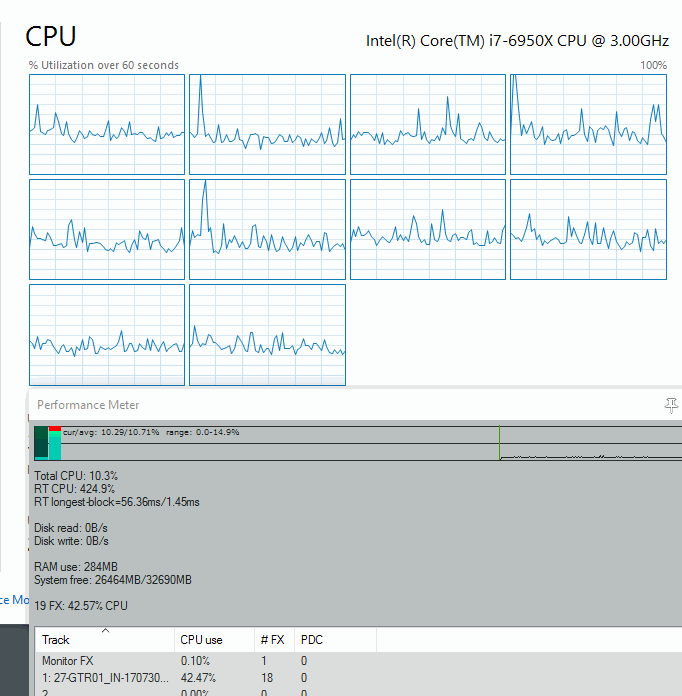Viewport: 682px width, 696px height.
Task: Click the RT CPU: 424.9% readout
Action: pos(75,489)
